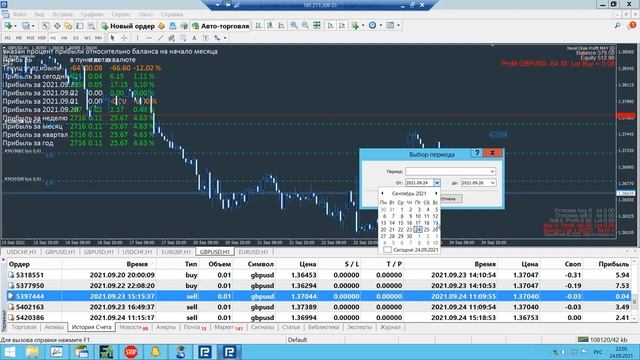
Task: Go to next month in calendar
Action: [436, 193]
